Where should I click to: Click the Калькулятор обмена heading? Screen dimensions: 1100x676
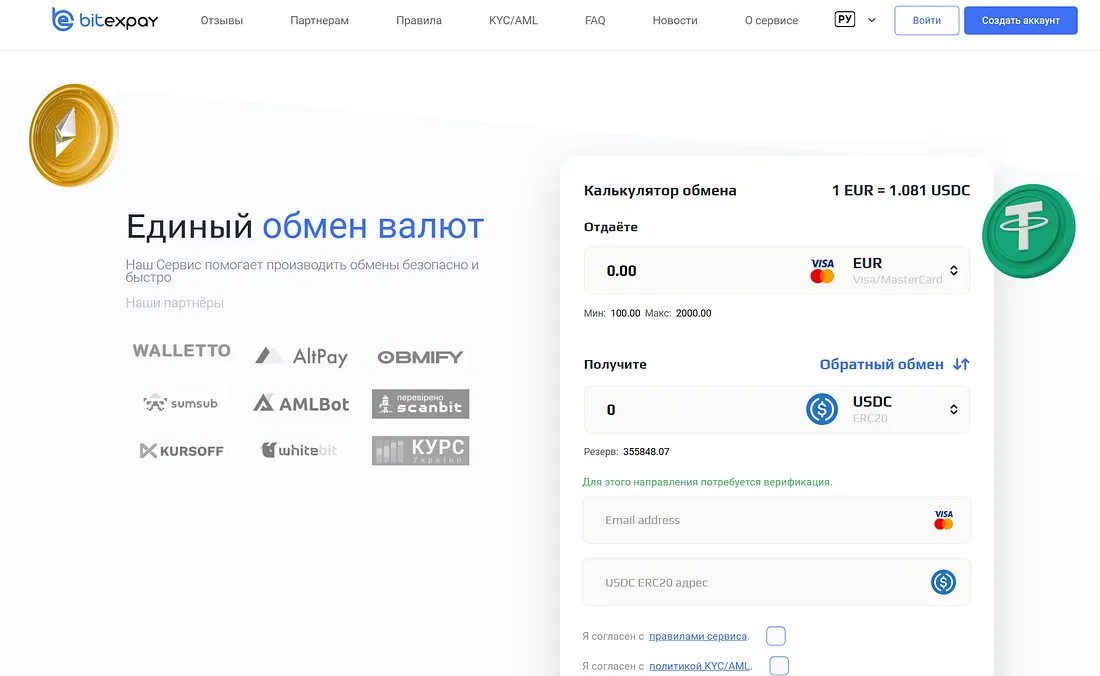pos(660,190)
